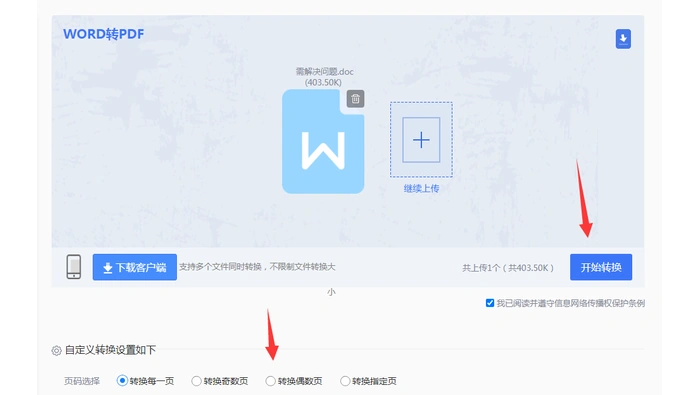The width and height of the screenshot is (700, 395).
Task: Click the 自定义转换设置如下 heading text
Action: [110, 350]
